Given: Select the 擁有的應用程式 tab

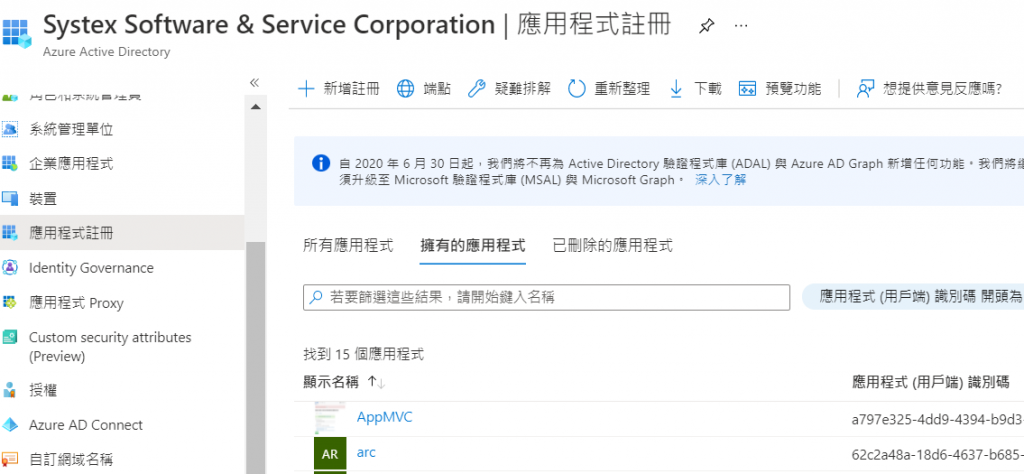Looking at the screenshot, I should 473,245.
